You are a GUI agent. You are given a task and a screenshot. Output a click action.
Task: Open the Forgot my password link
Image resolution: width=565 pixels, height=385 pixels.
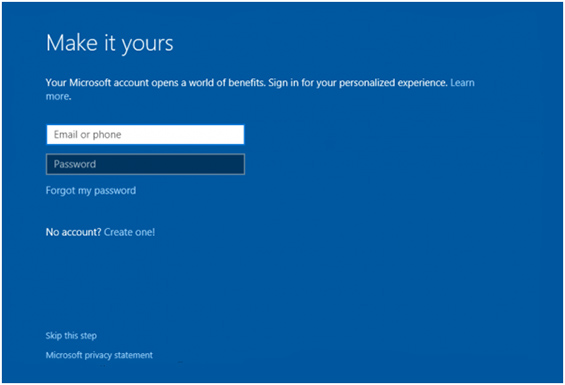pos(91,191)
